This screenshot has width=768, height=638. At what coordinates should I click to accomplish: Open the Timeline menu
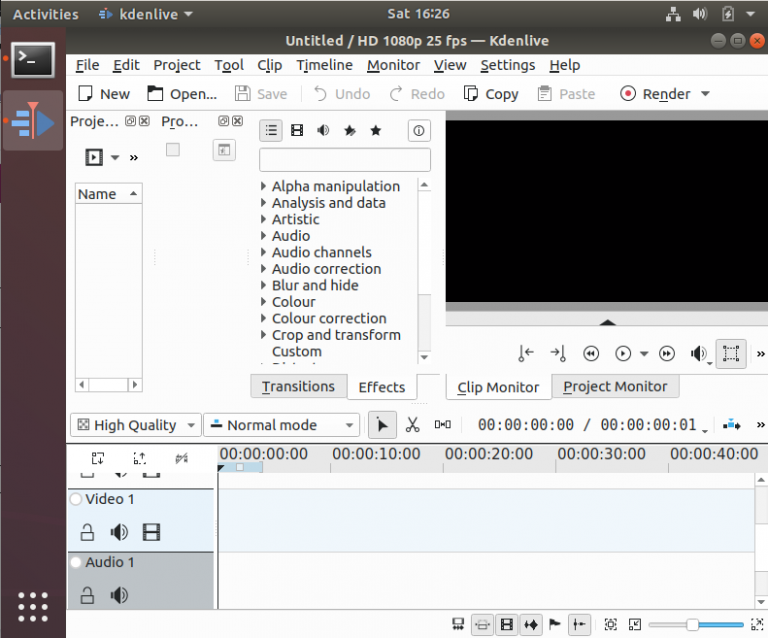324,65
